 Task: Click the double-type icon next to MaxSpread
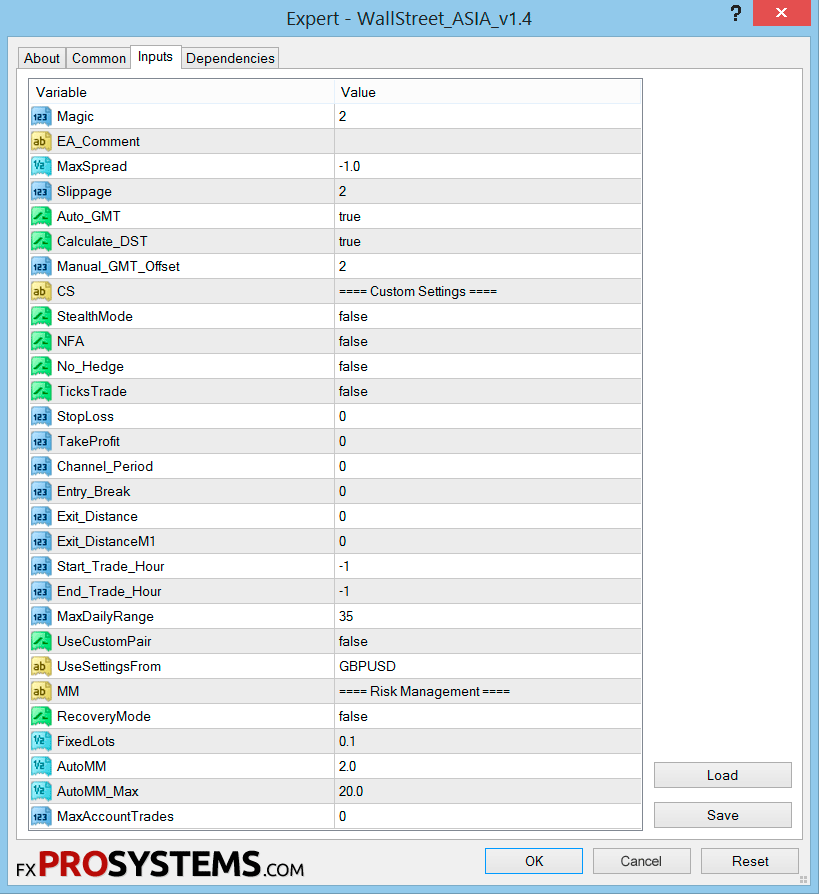click(41, 166)
